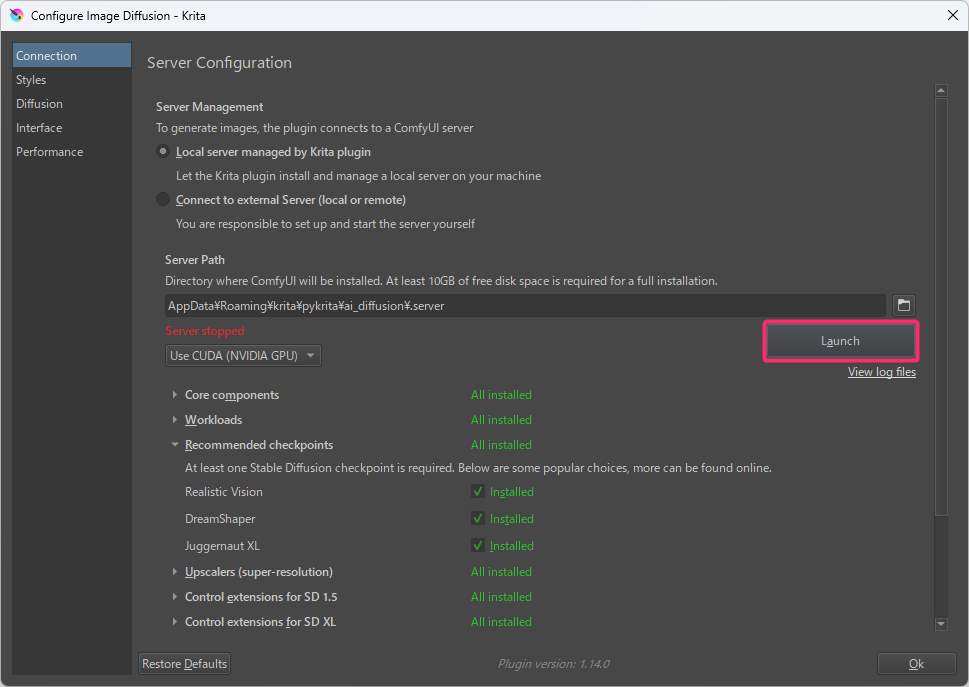Click the 'Realistic Vision' checkpoint label
Viewport: 969px width, 687px height.
tap(224, 492)
